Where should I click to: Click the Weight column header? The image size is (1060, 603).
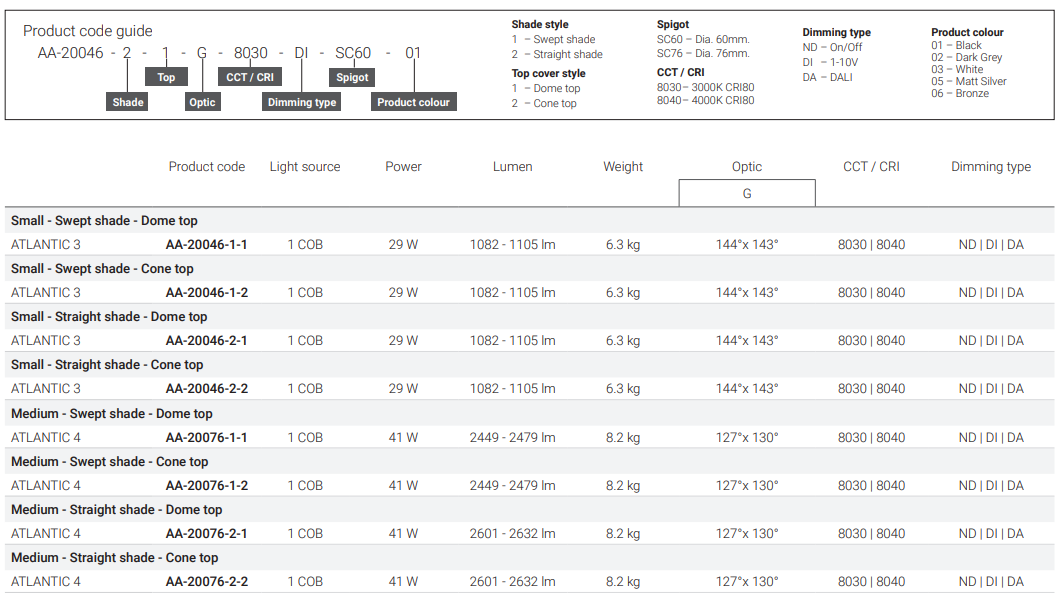(623, 167)
